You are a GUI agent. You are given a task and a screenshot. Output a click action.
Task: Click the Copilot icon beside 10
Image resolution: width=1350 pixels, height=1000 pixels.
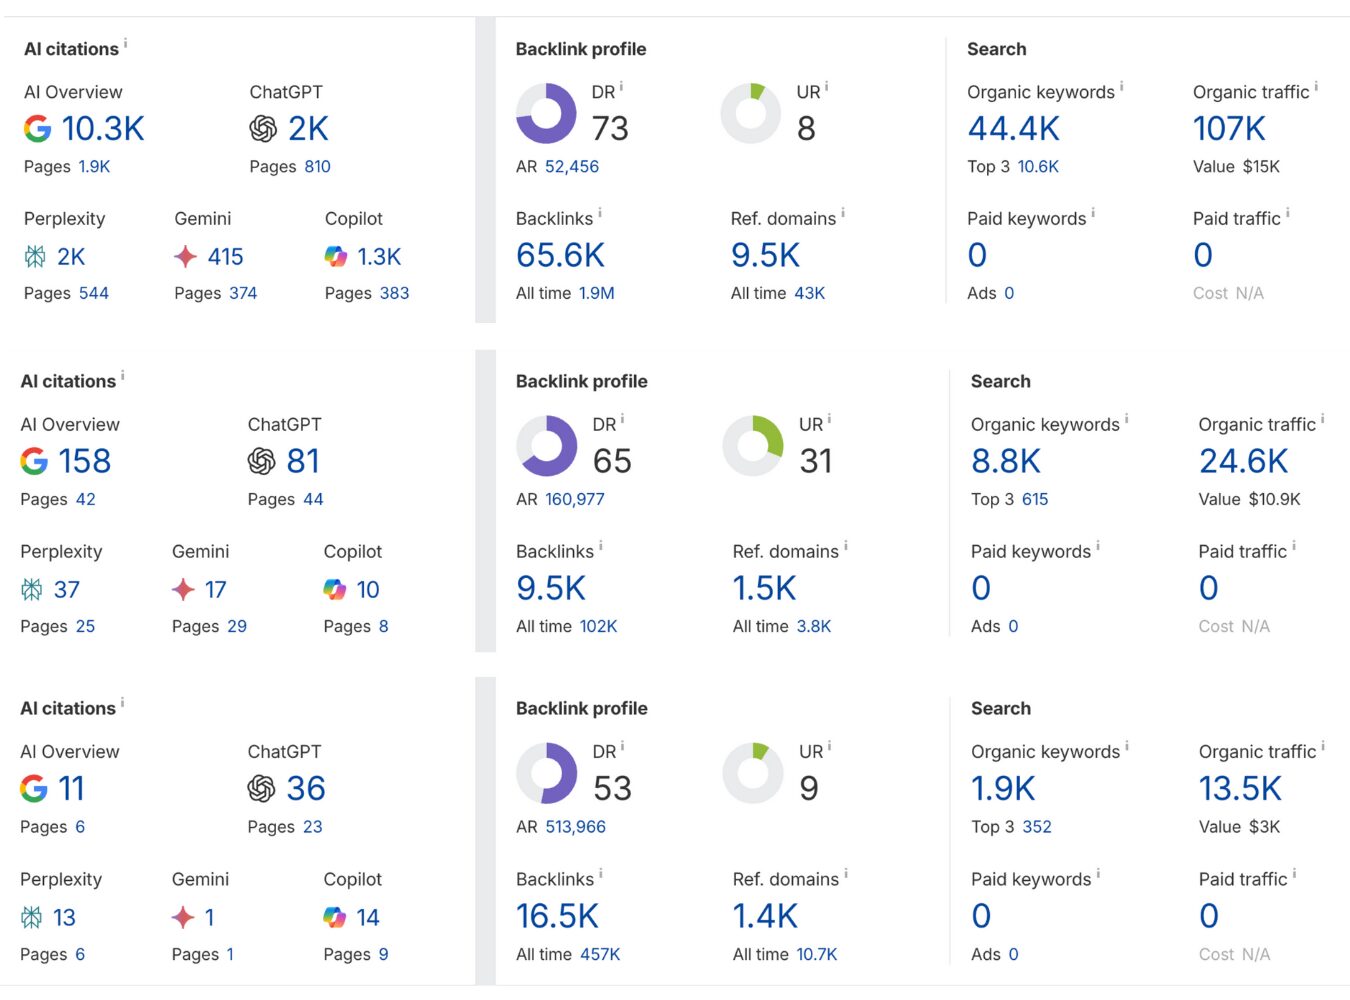335,590
